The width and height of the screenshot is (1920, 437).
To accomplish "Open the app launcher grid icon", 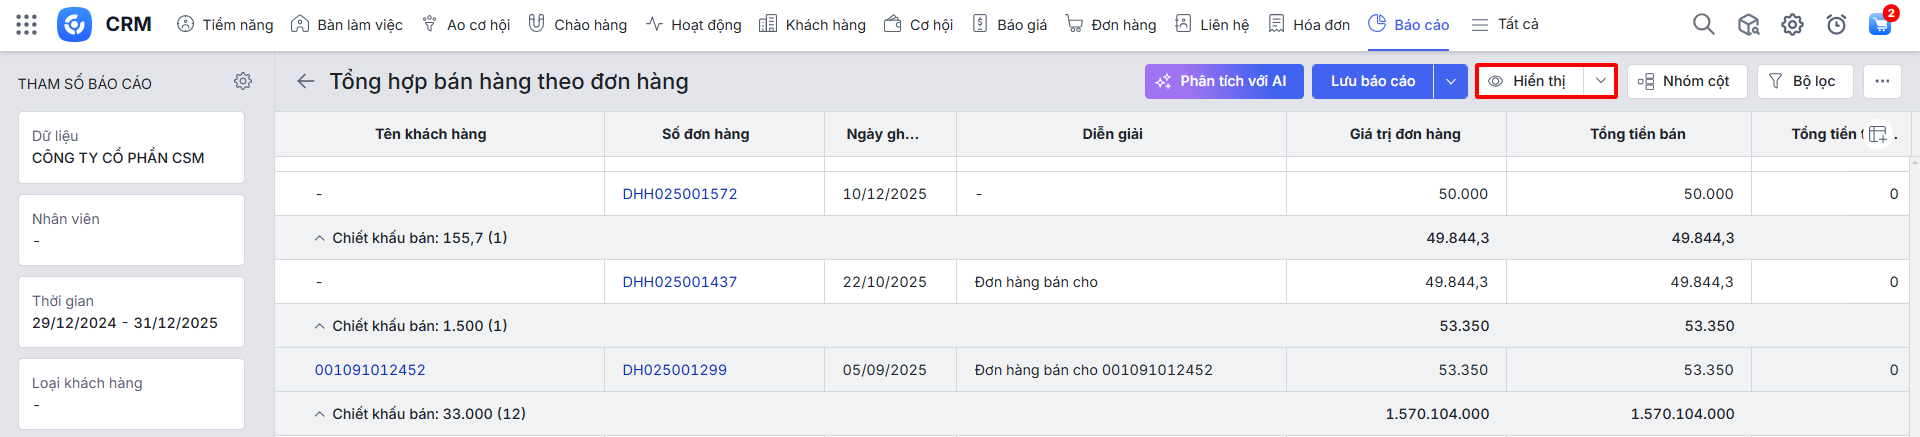I will pyautogui.click(x=27, y=25).
